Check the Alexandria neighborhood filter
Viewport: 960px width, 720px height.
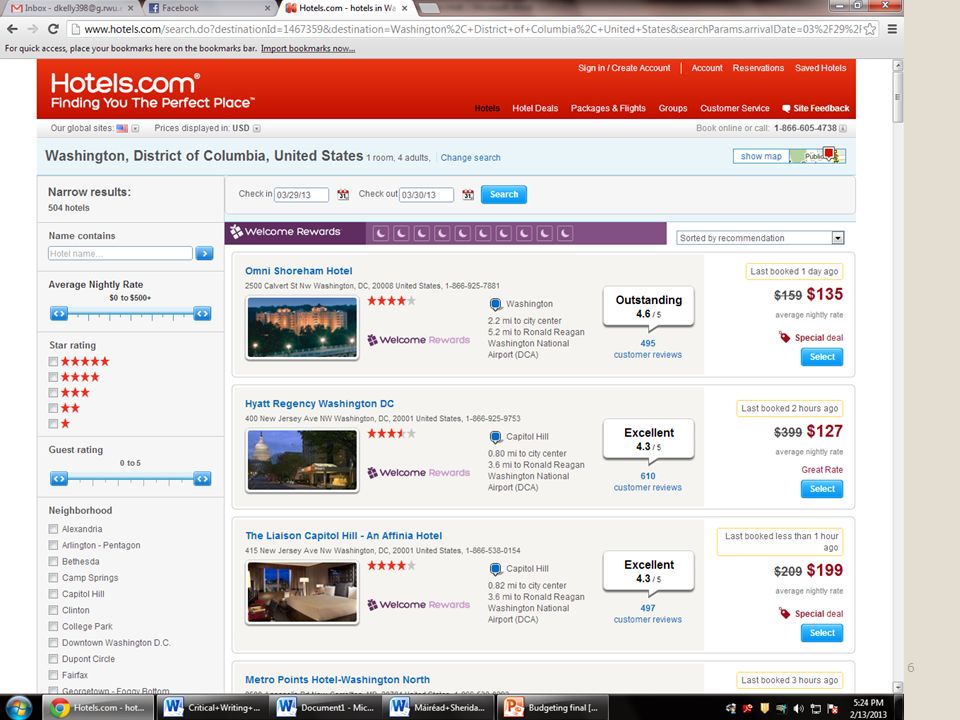point(53,529)
